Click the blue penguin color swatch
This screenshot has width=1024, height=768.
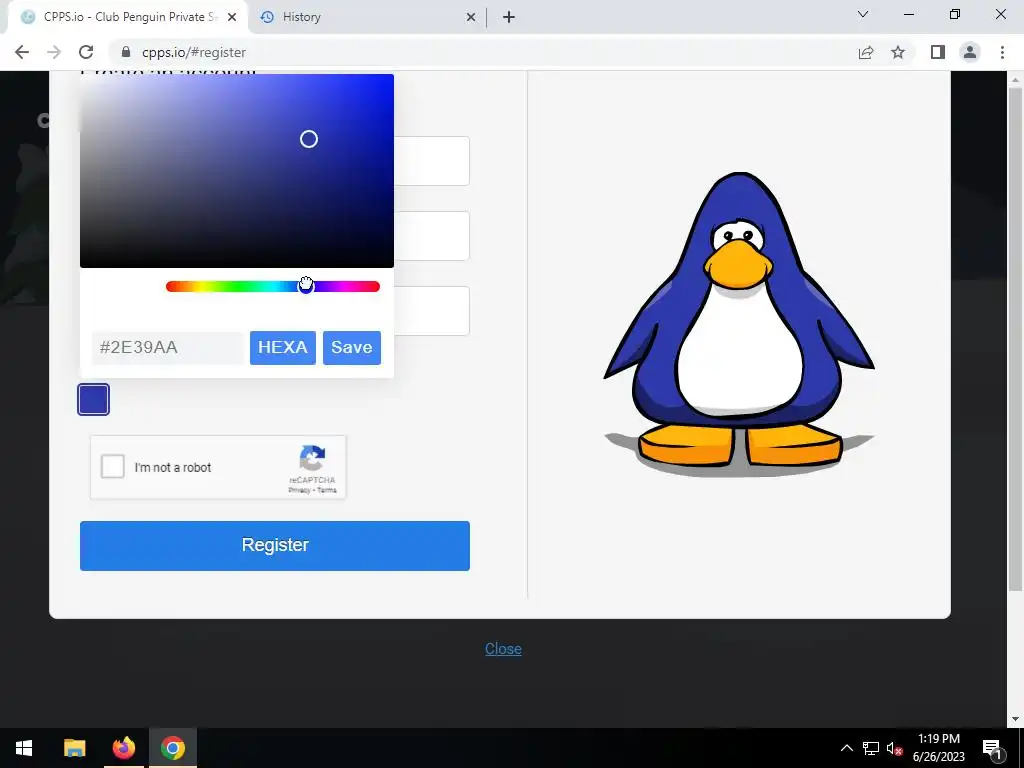click(93, 400)
